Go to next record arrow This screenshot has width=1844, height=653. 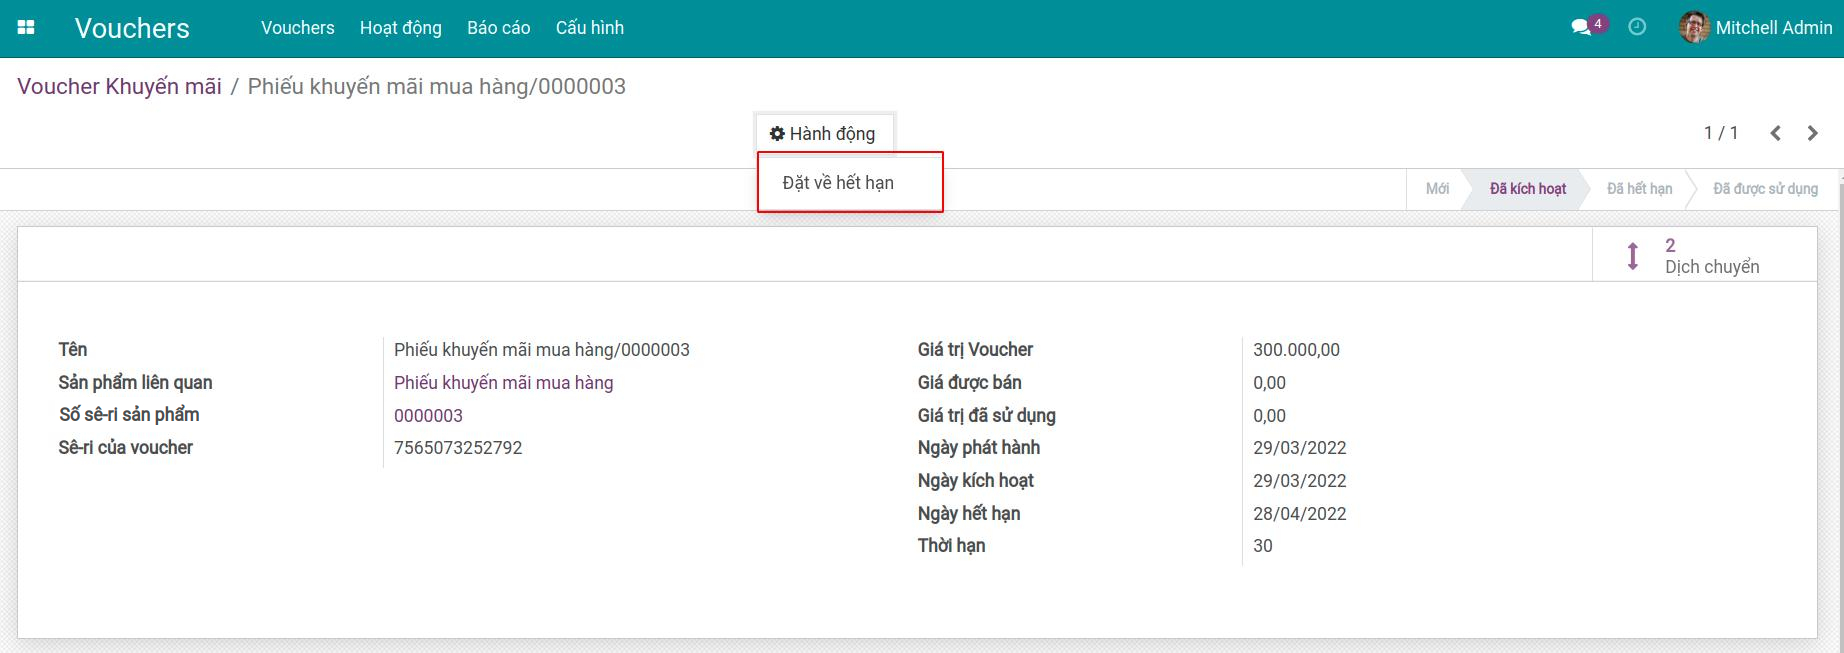coord(1812,133)
